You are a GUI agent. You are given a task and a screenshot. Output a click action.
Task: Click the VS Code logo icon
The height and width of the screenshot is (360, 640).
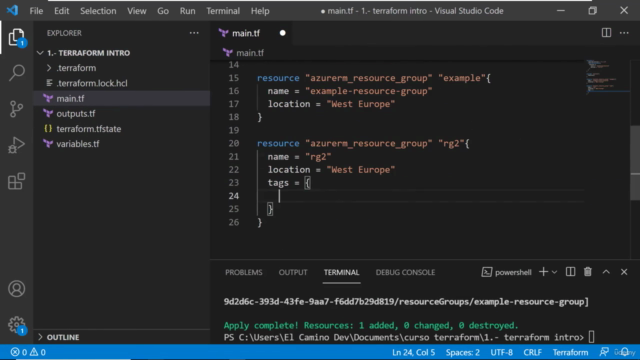(12, 11)
